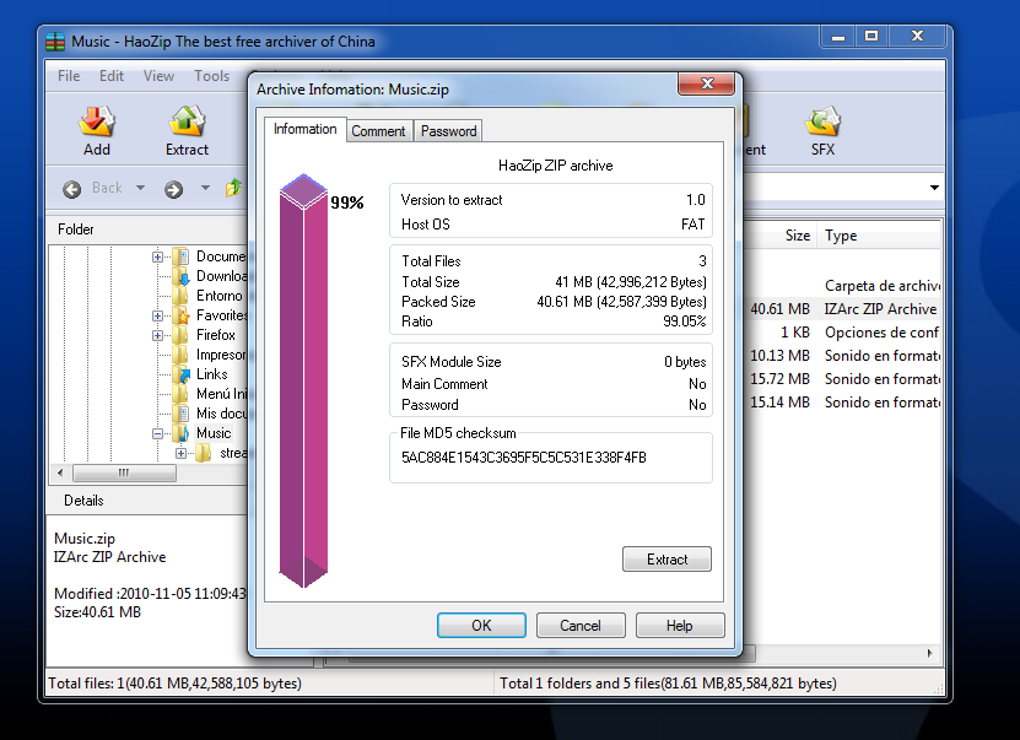This screenshot has width=1020, height=740.
Task: Click the Total Size value 41 MB
Action: (x=630, y=282)
